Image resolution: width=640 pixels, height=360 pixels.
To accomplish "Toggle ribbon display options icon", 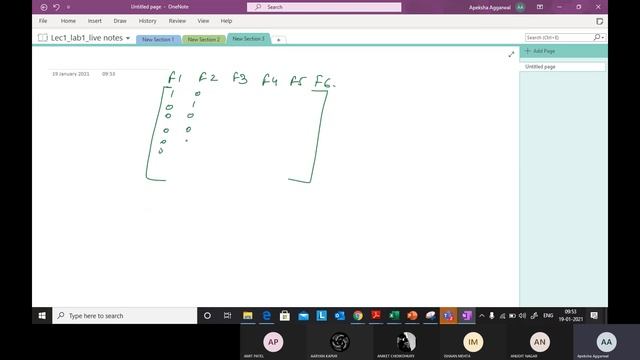I will 540,7.
